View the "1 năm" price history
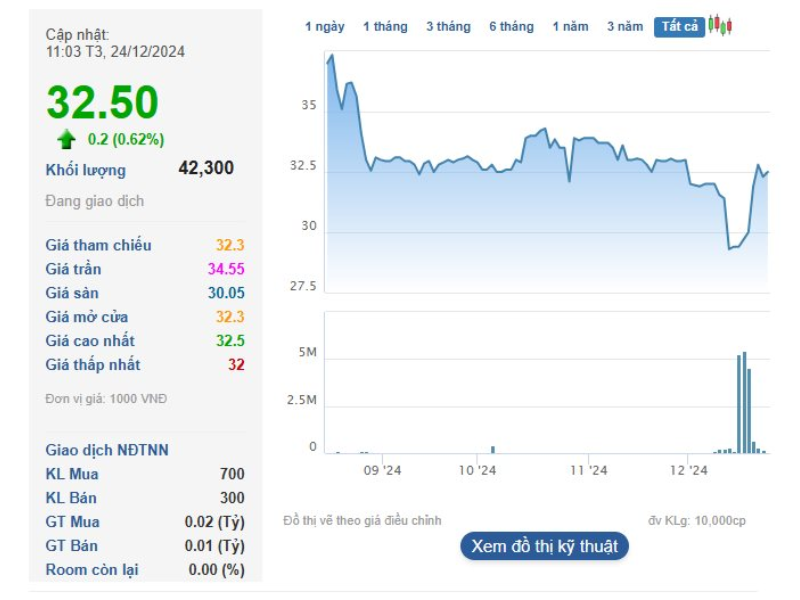Image resolution: width=800 pixels, height=600 pixels. coord(570,27)
